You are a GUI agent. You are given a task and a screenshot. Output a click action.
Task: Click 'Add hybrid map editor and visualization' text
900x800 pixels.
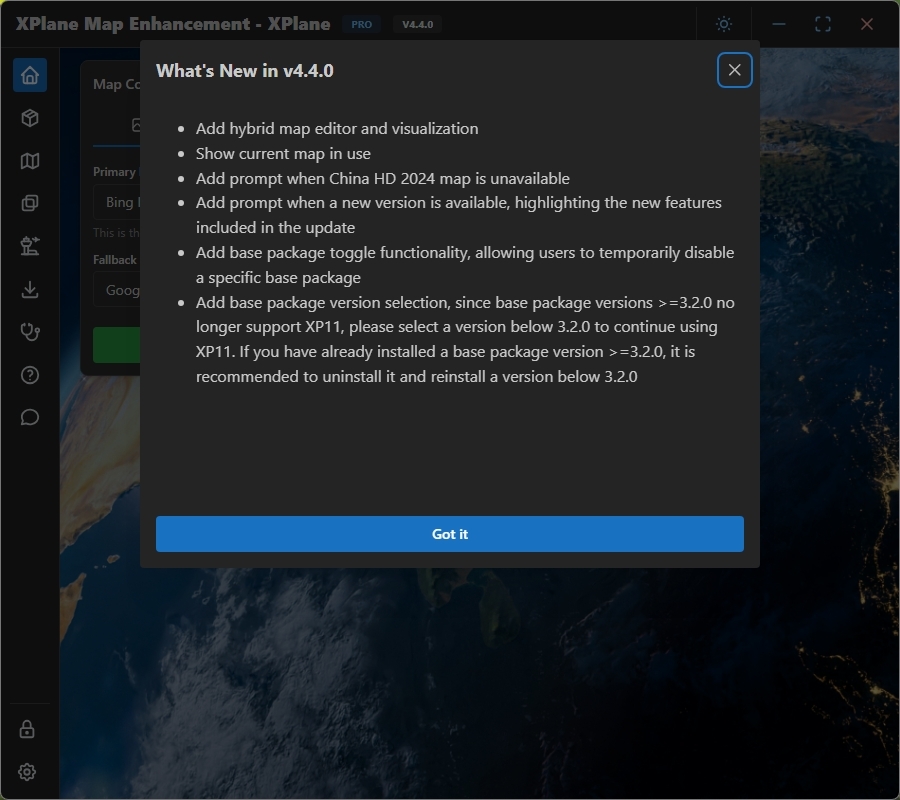(337, 129)
